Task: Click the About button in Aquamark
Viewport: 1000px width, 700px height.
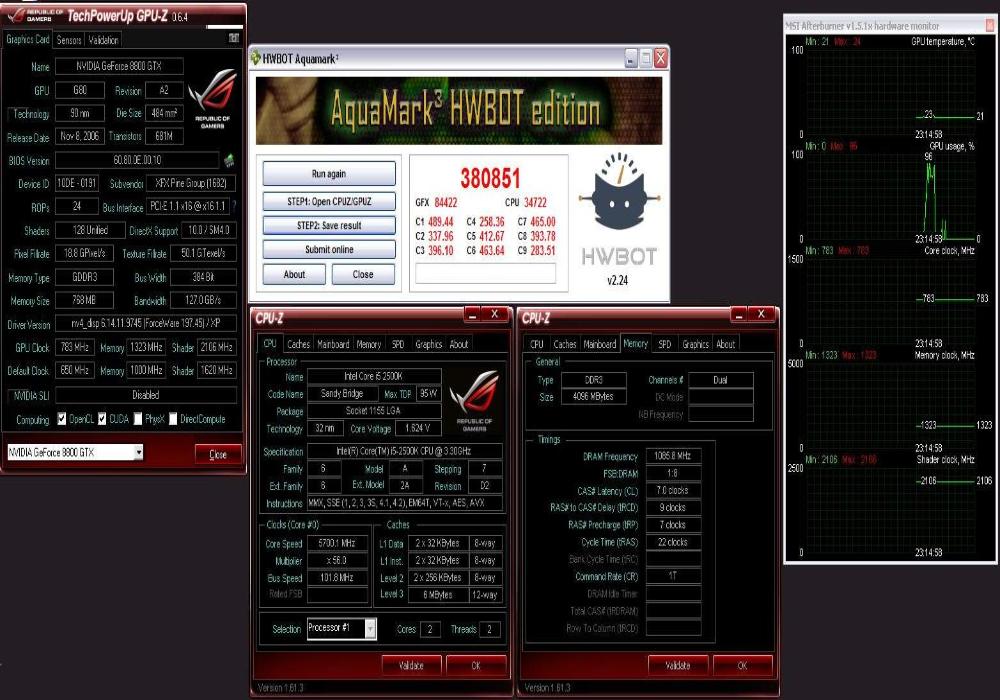Action: [x=294, y=274]
